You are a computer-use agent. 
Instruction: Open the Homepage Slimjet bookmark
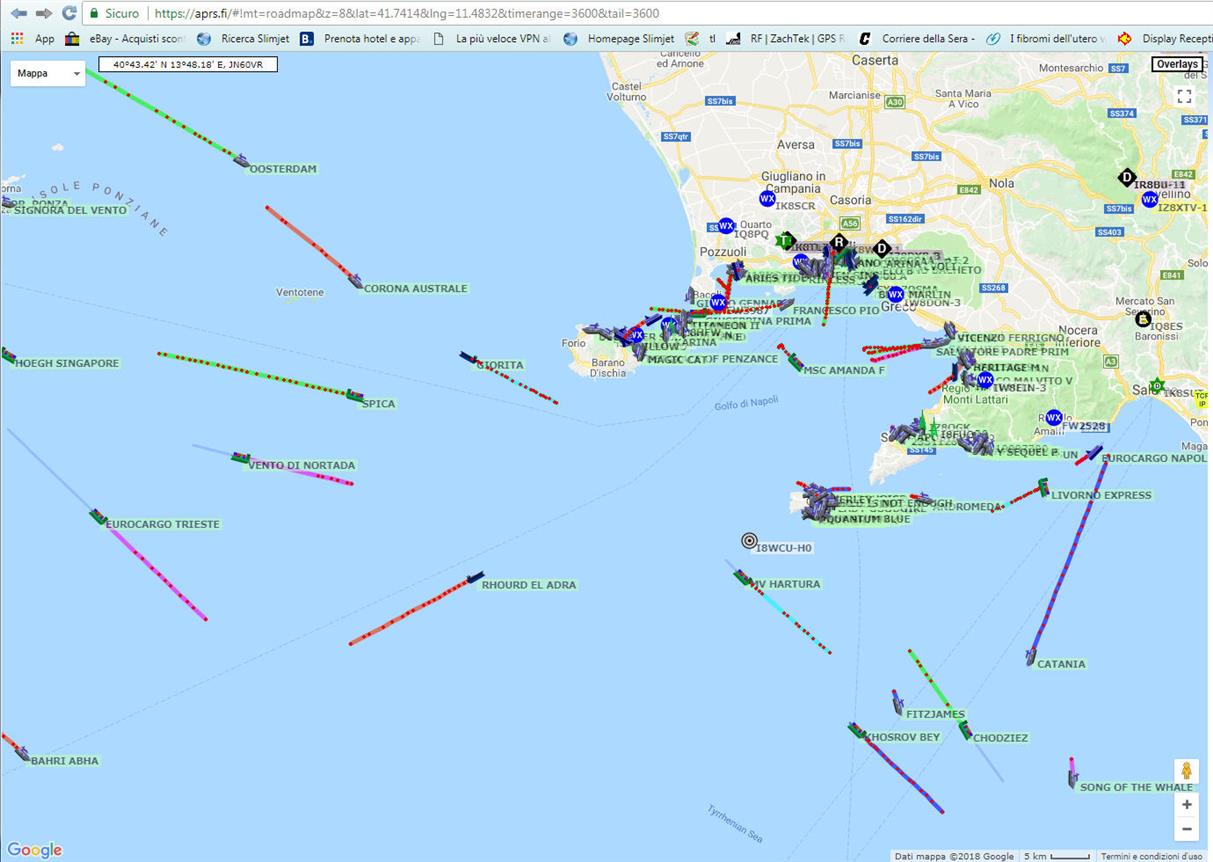(x=619, y=39)
